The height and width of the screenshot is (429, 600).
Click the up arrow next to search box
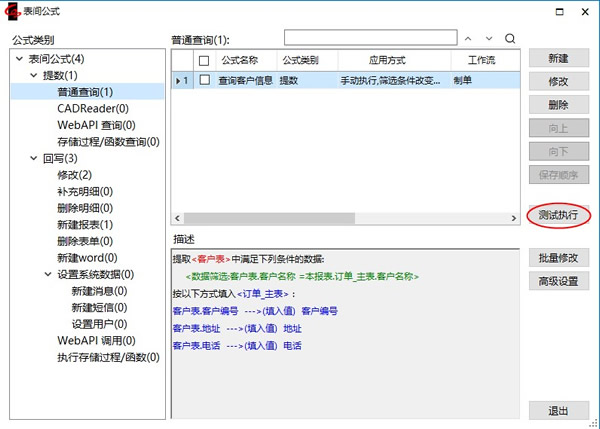point(467,38)
